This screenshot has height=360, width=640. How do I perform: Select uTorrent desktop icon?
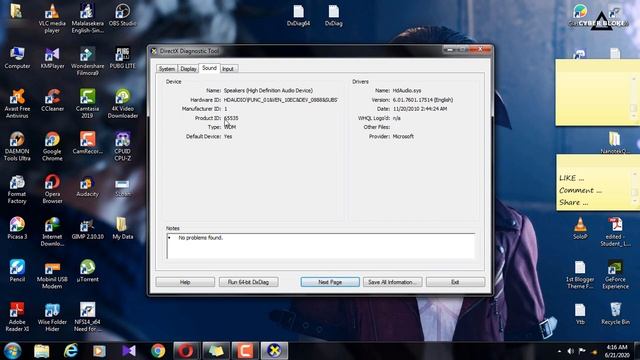pos(87,271)
